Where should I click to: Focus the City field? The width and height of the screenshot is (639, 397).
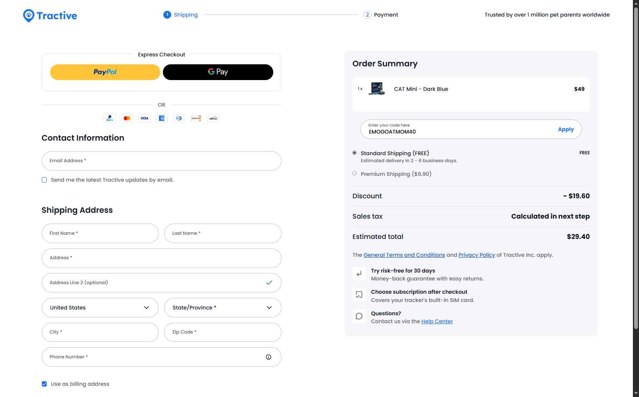pos(100,332)
